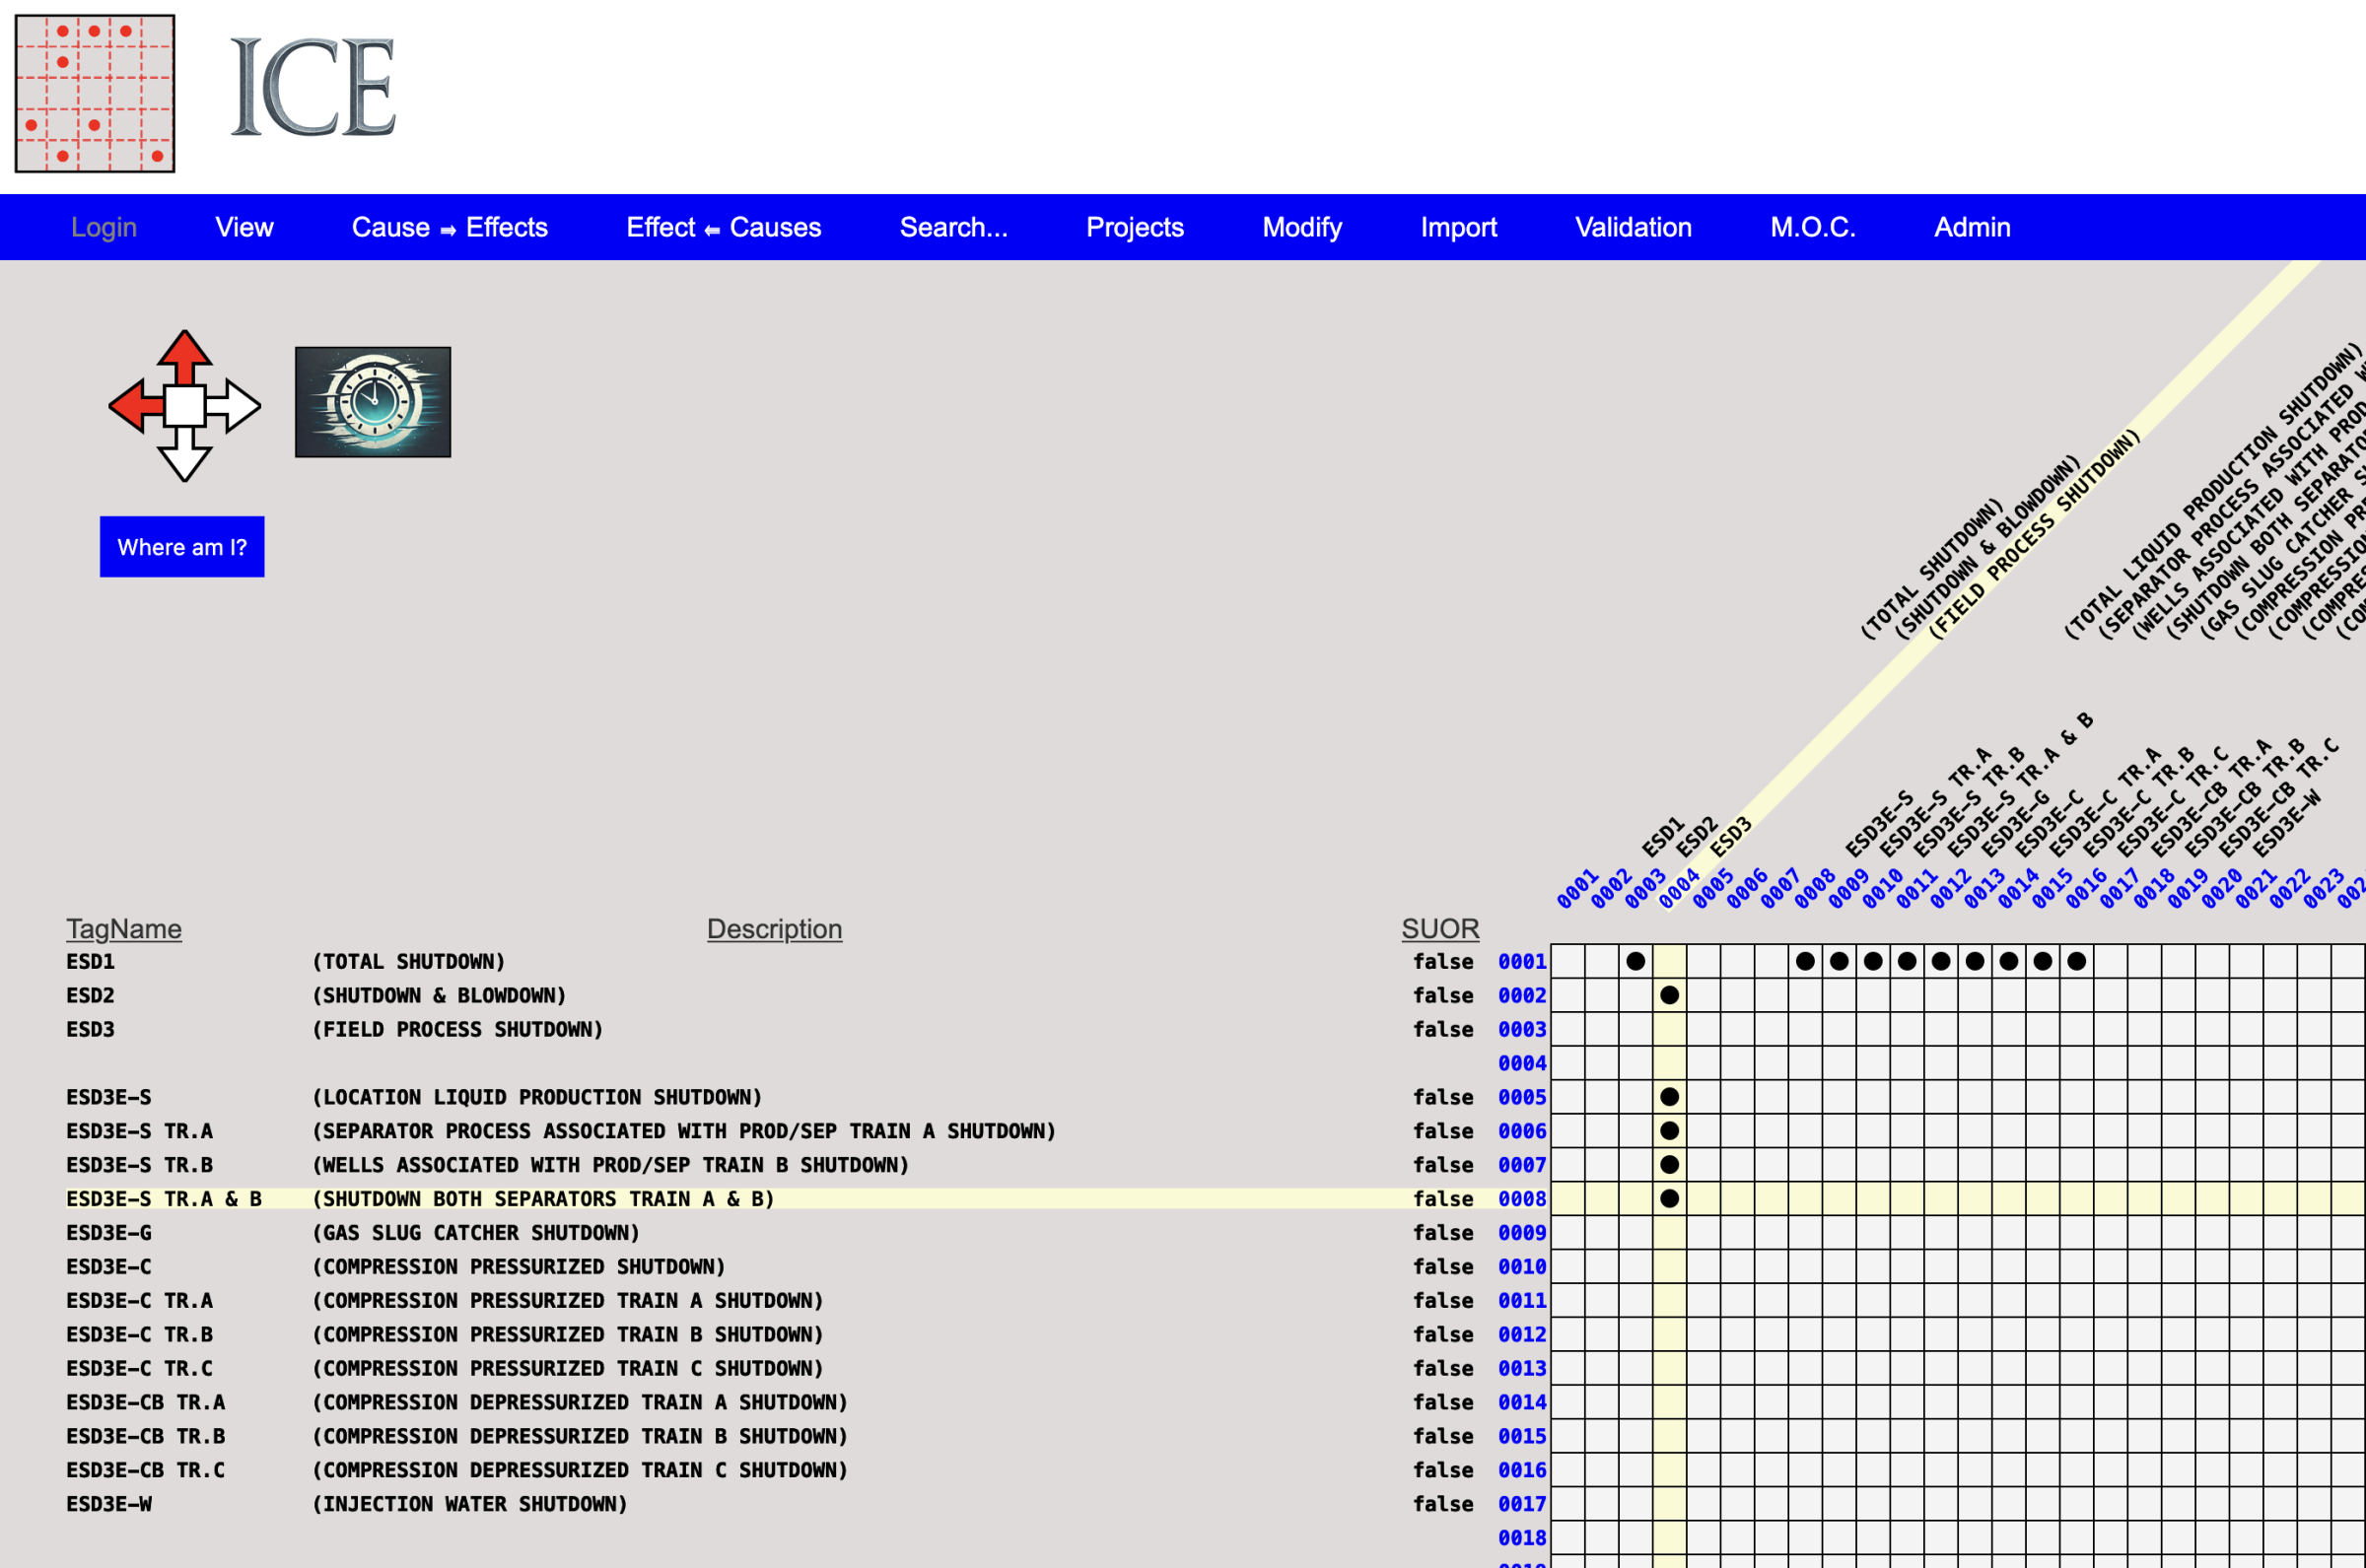Open row number 0010 link
The height and width of the screenshot is (1568, 2366).
pos(1521,1266)
